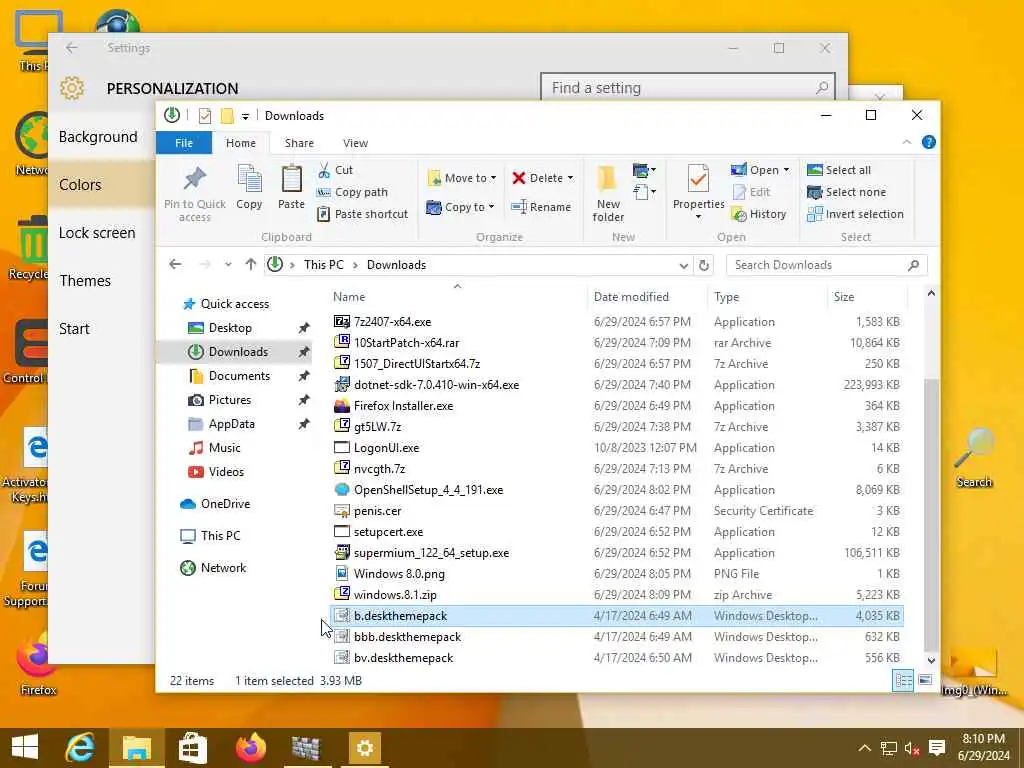This screenshot has height=768, width=1024.
Task: Open Internet Explorer from taskbar
Action: (81, 747)
